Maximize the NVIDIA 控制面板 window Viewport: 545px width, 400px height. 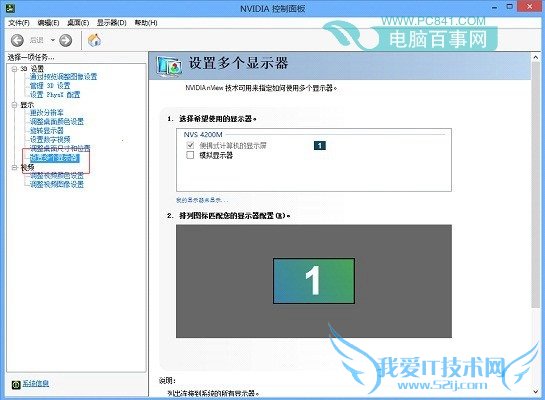point(510,7)
